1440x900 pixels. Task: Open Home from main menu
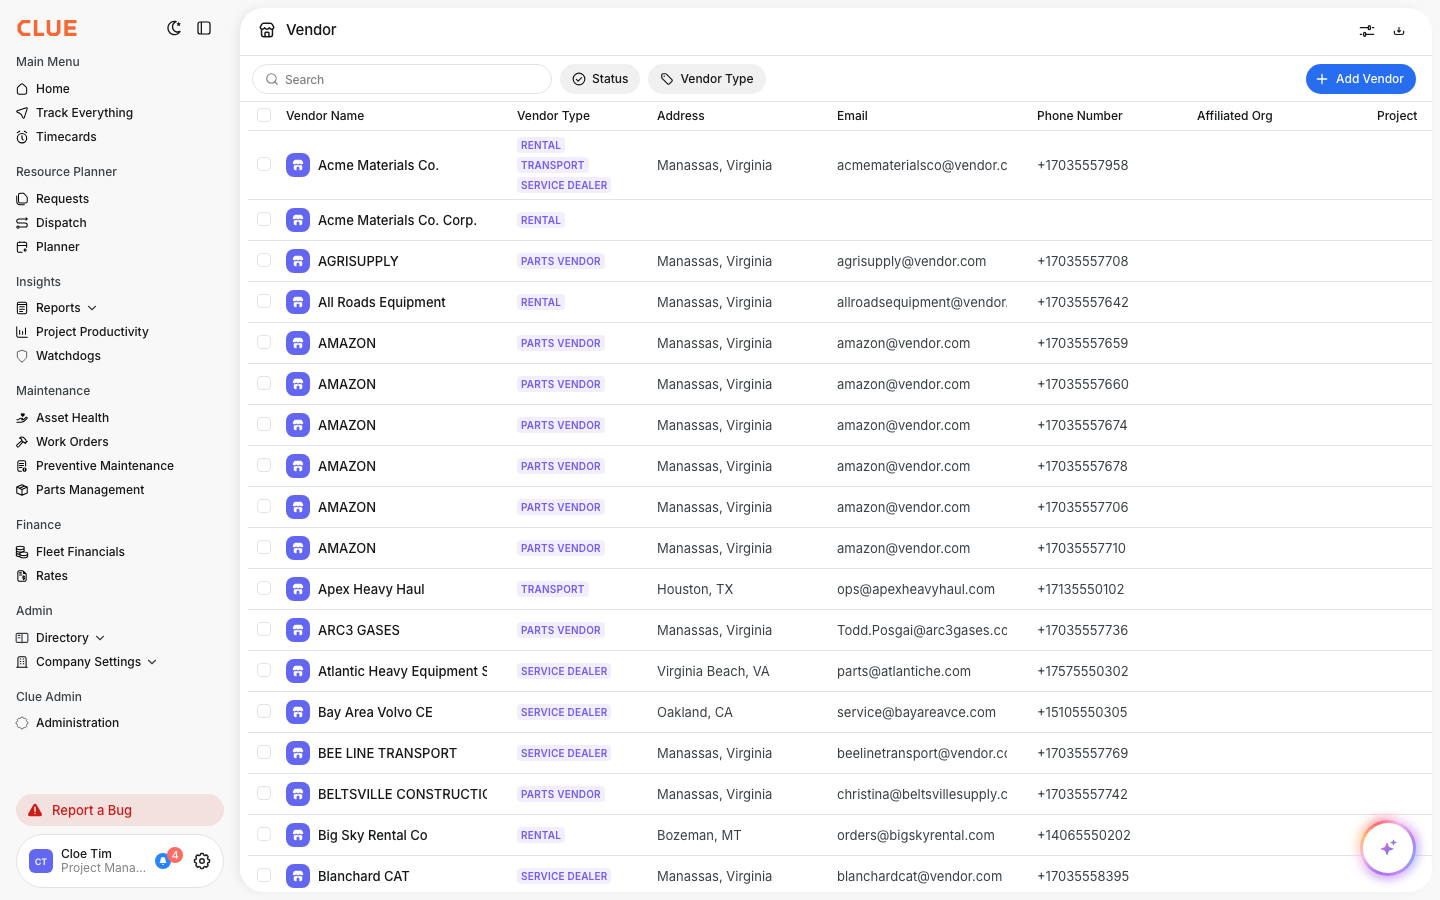coord(53,89)
